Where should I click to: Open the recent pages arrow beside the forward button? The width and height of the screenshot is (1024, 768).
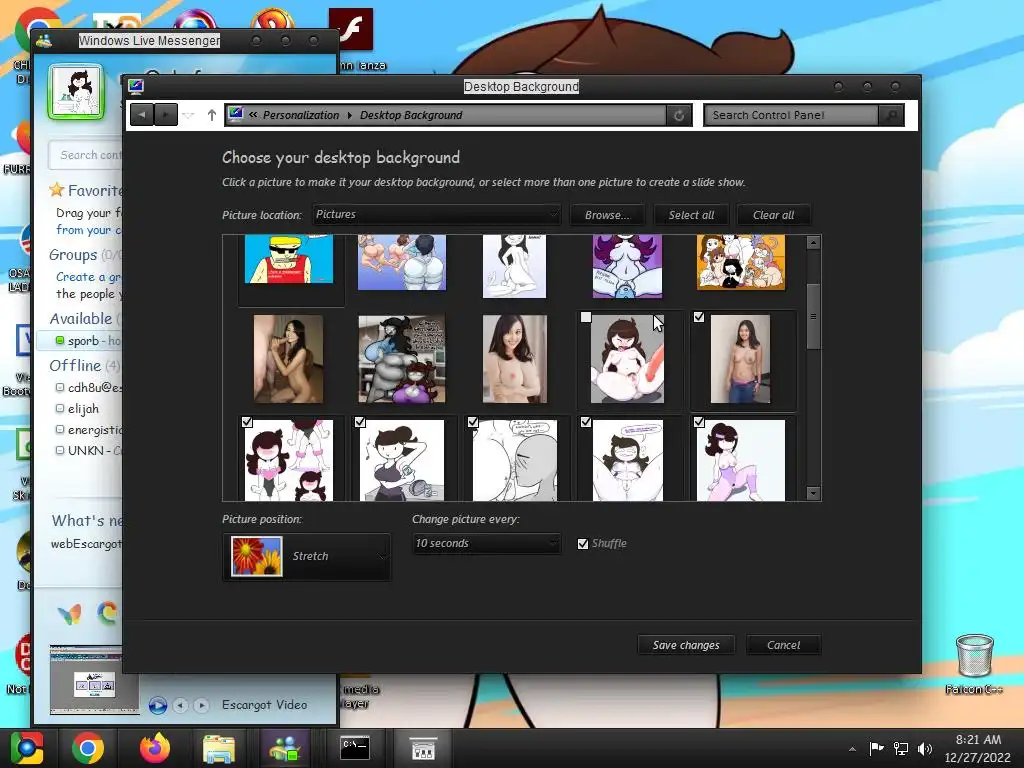tap(189, 116)
